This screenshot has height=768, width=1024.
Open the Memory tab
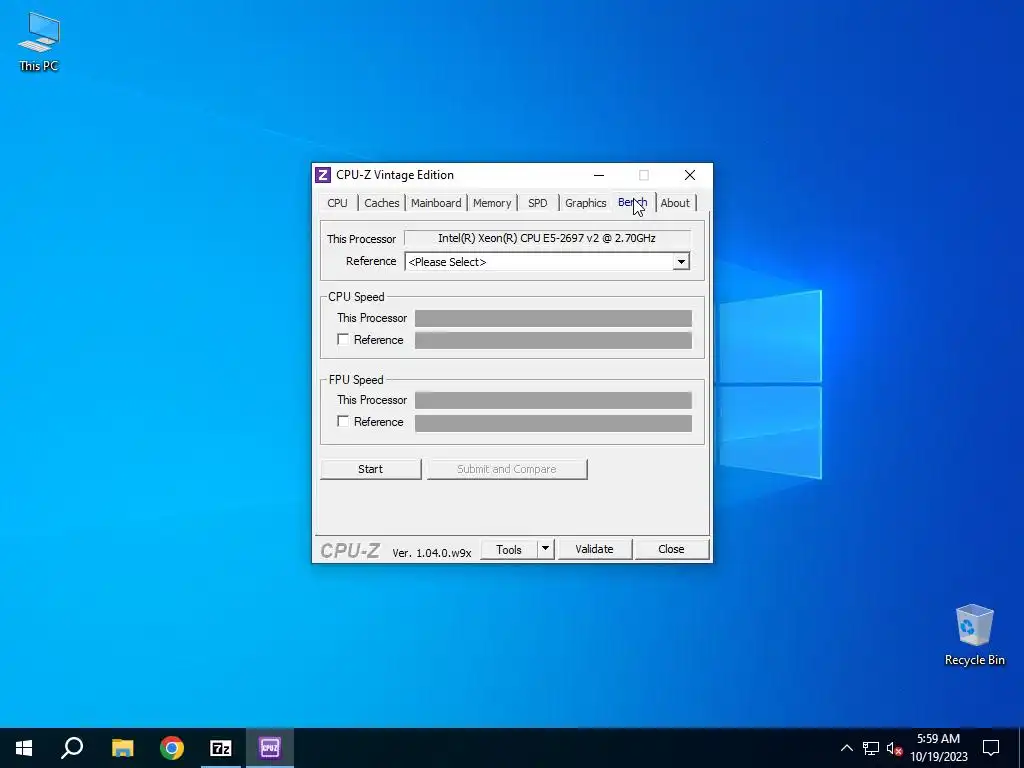[492, 203]
